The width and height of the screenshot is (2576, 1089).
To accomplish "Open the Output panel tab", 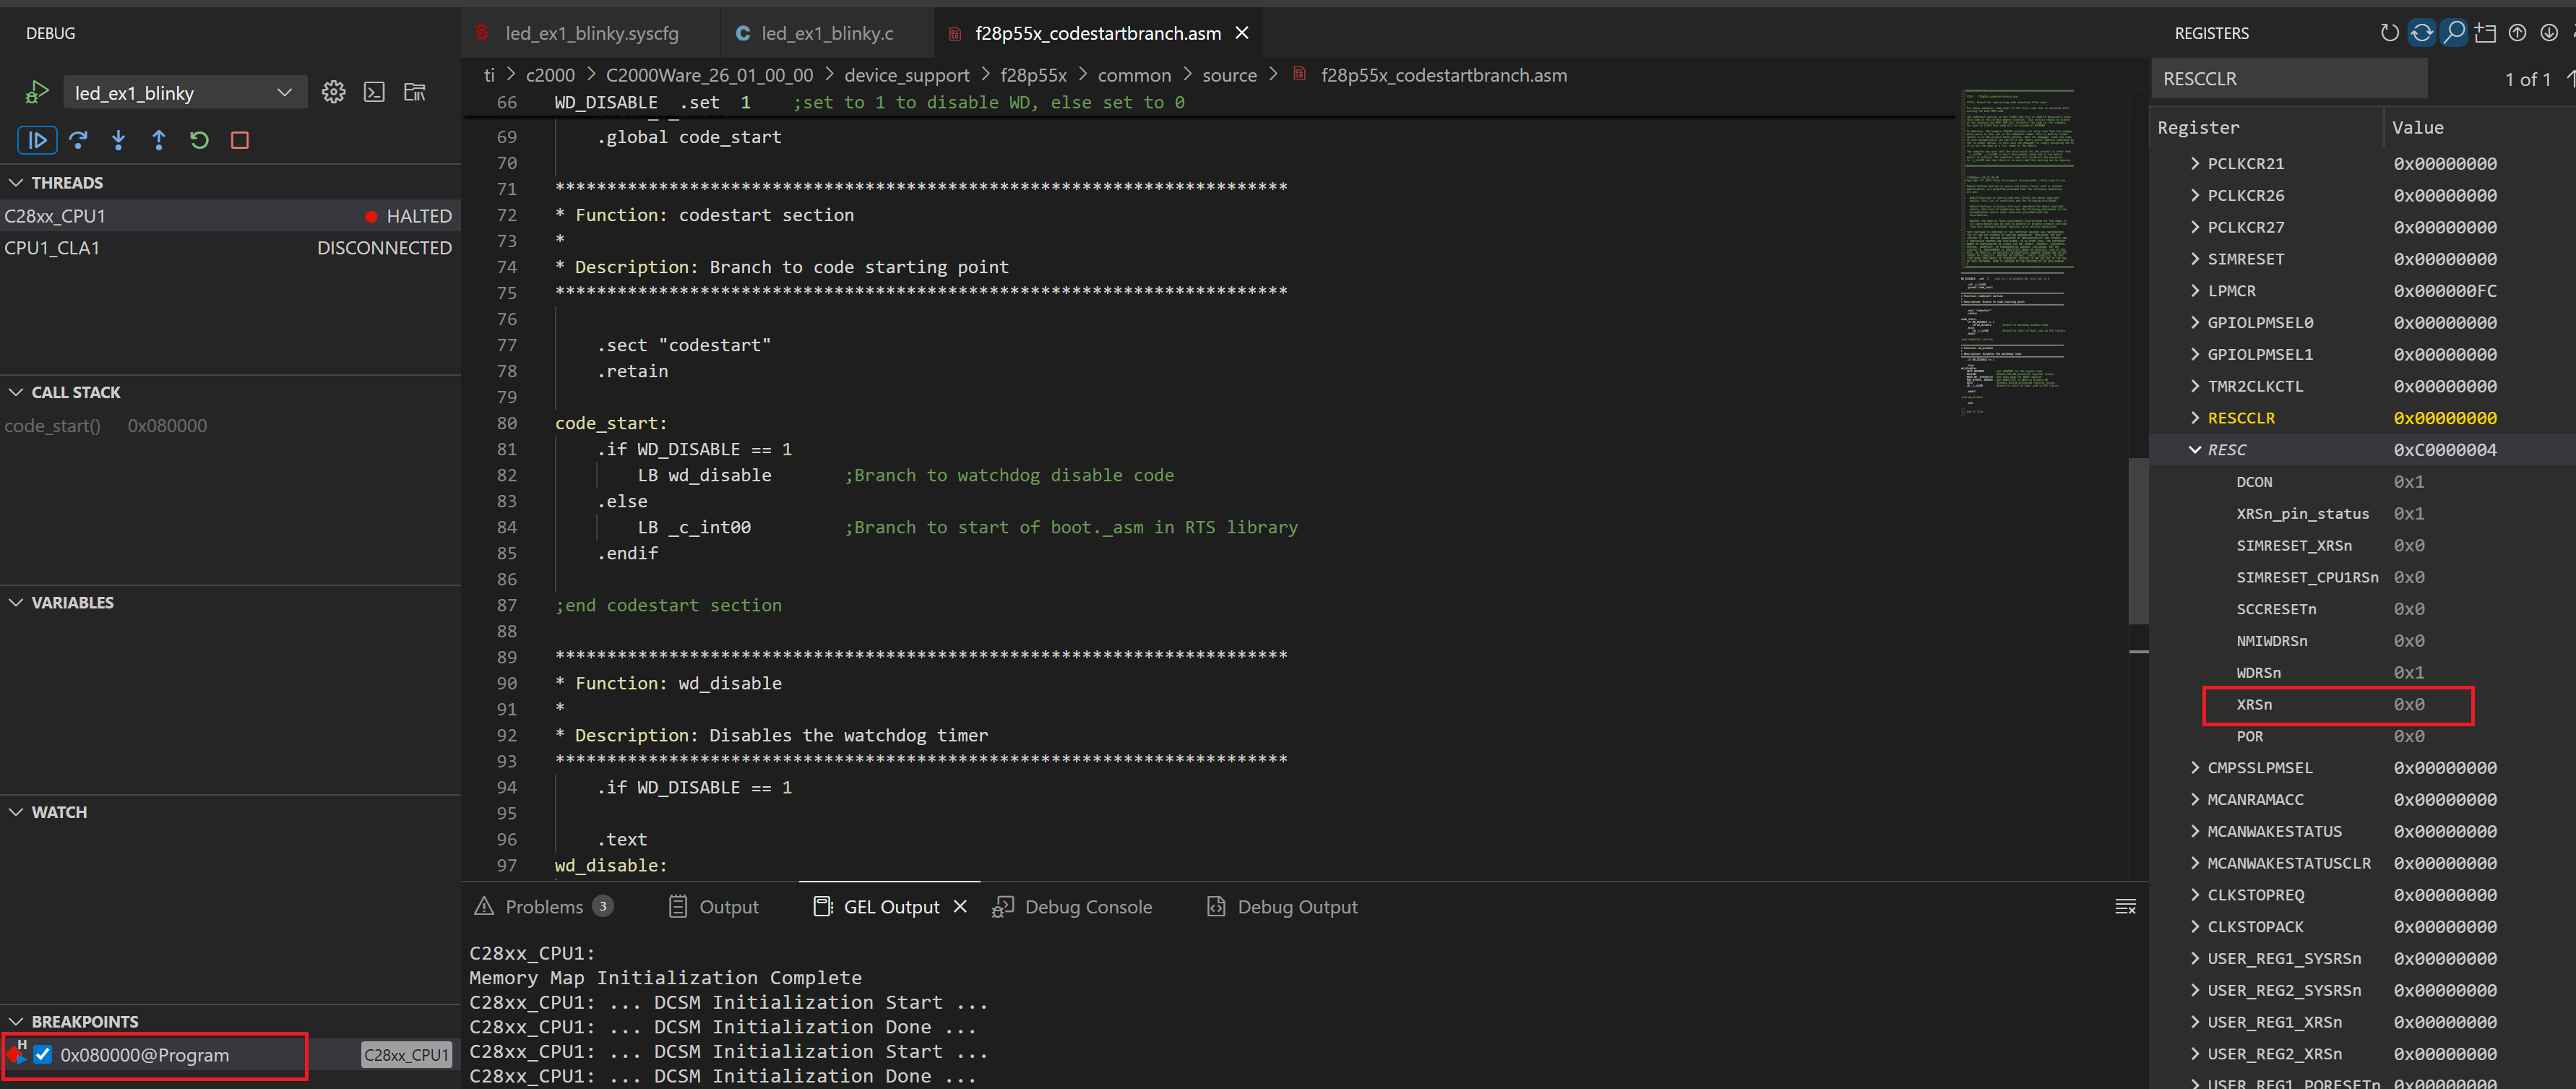I will (x=714, y=907).
